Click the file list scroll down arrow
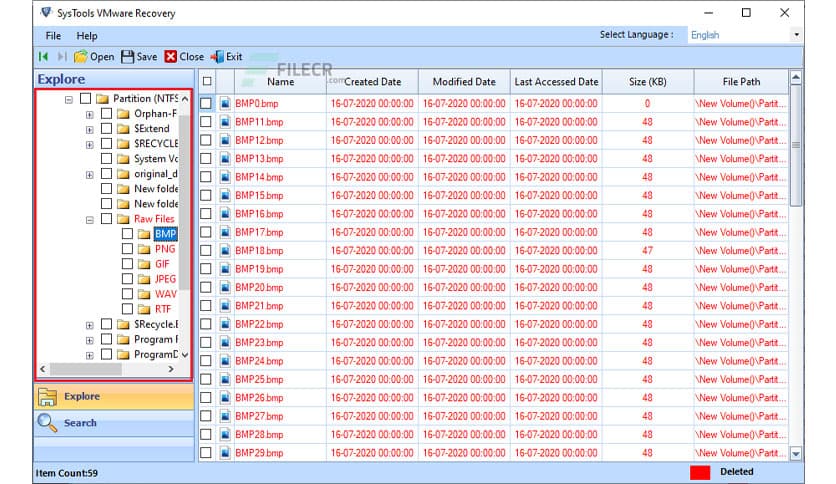The width and height of the screenshot is (836, 484). point(796,454)
